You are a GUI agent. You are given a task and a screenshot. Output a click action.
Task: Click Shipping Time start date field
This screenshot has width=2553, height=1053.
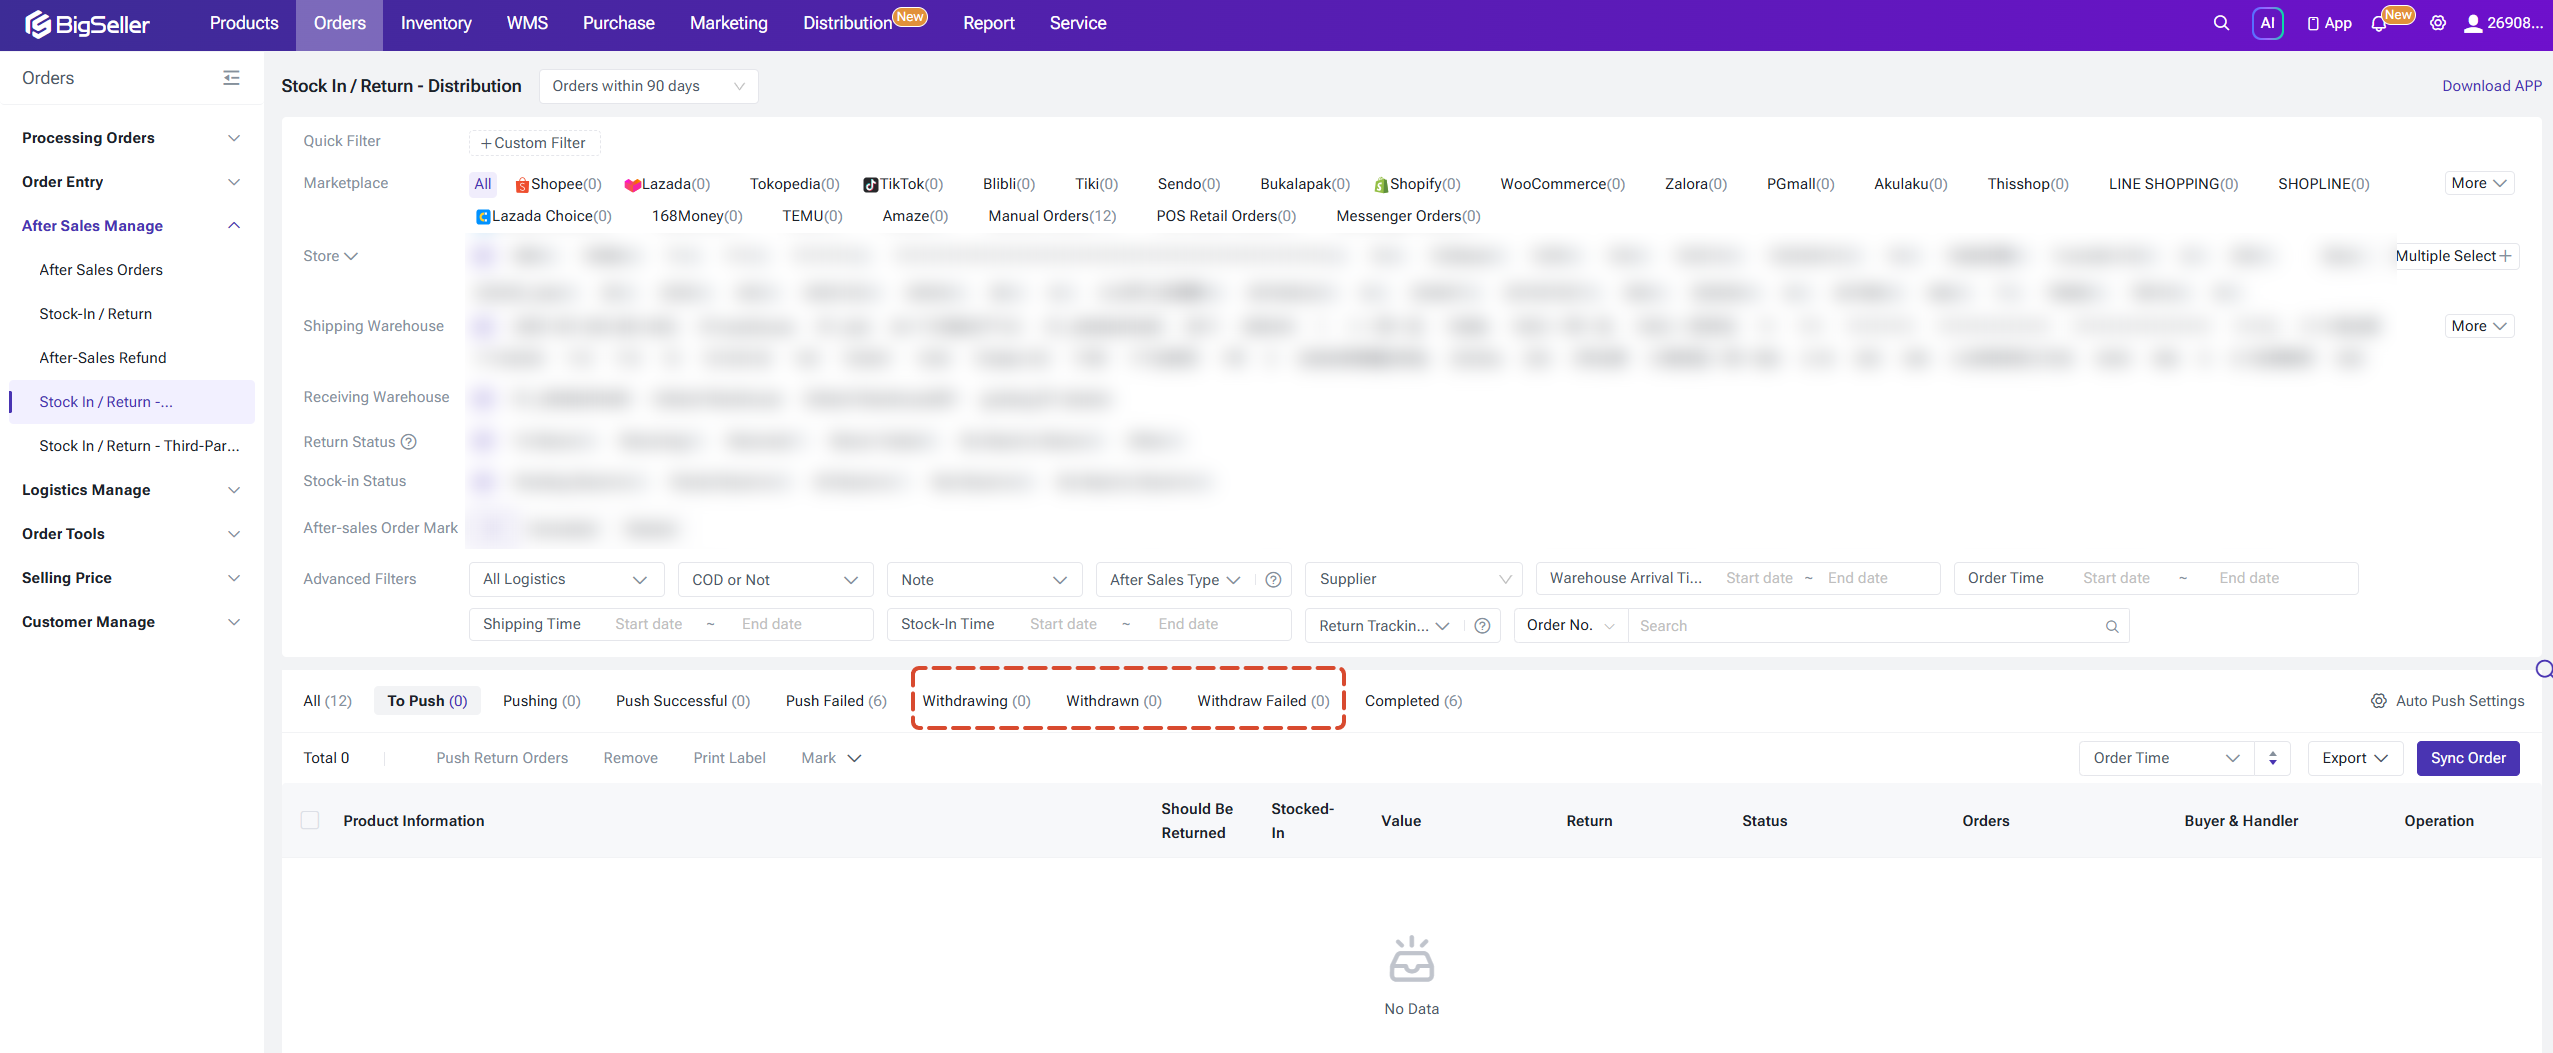(x=649, y=624)
